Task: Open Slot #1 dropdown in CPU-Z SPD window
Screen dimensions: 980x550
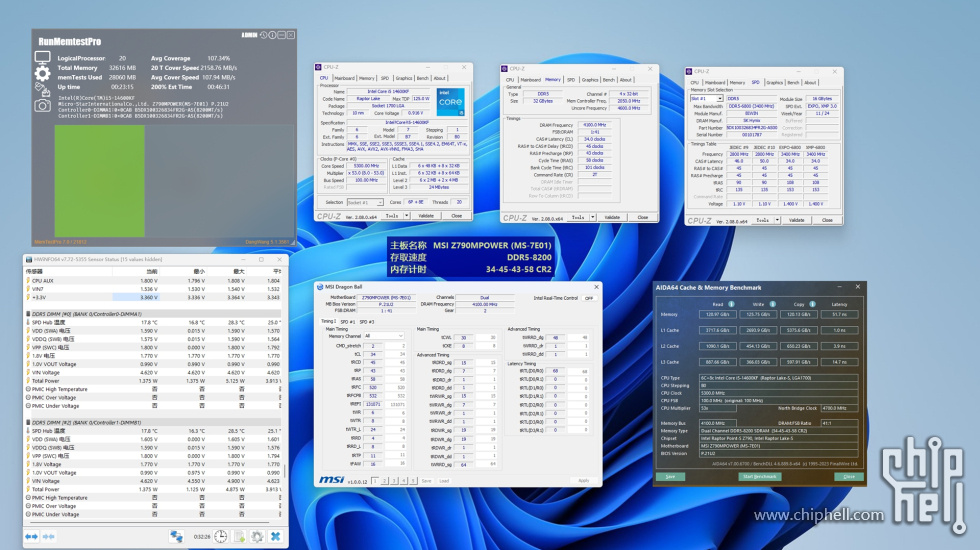Action: (707, 99)
